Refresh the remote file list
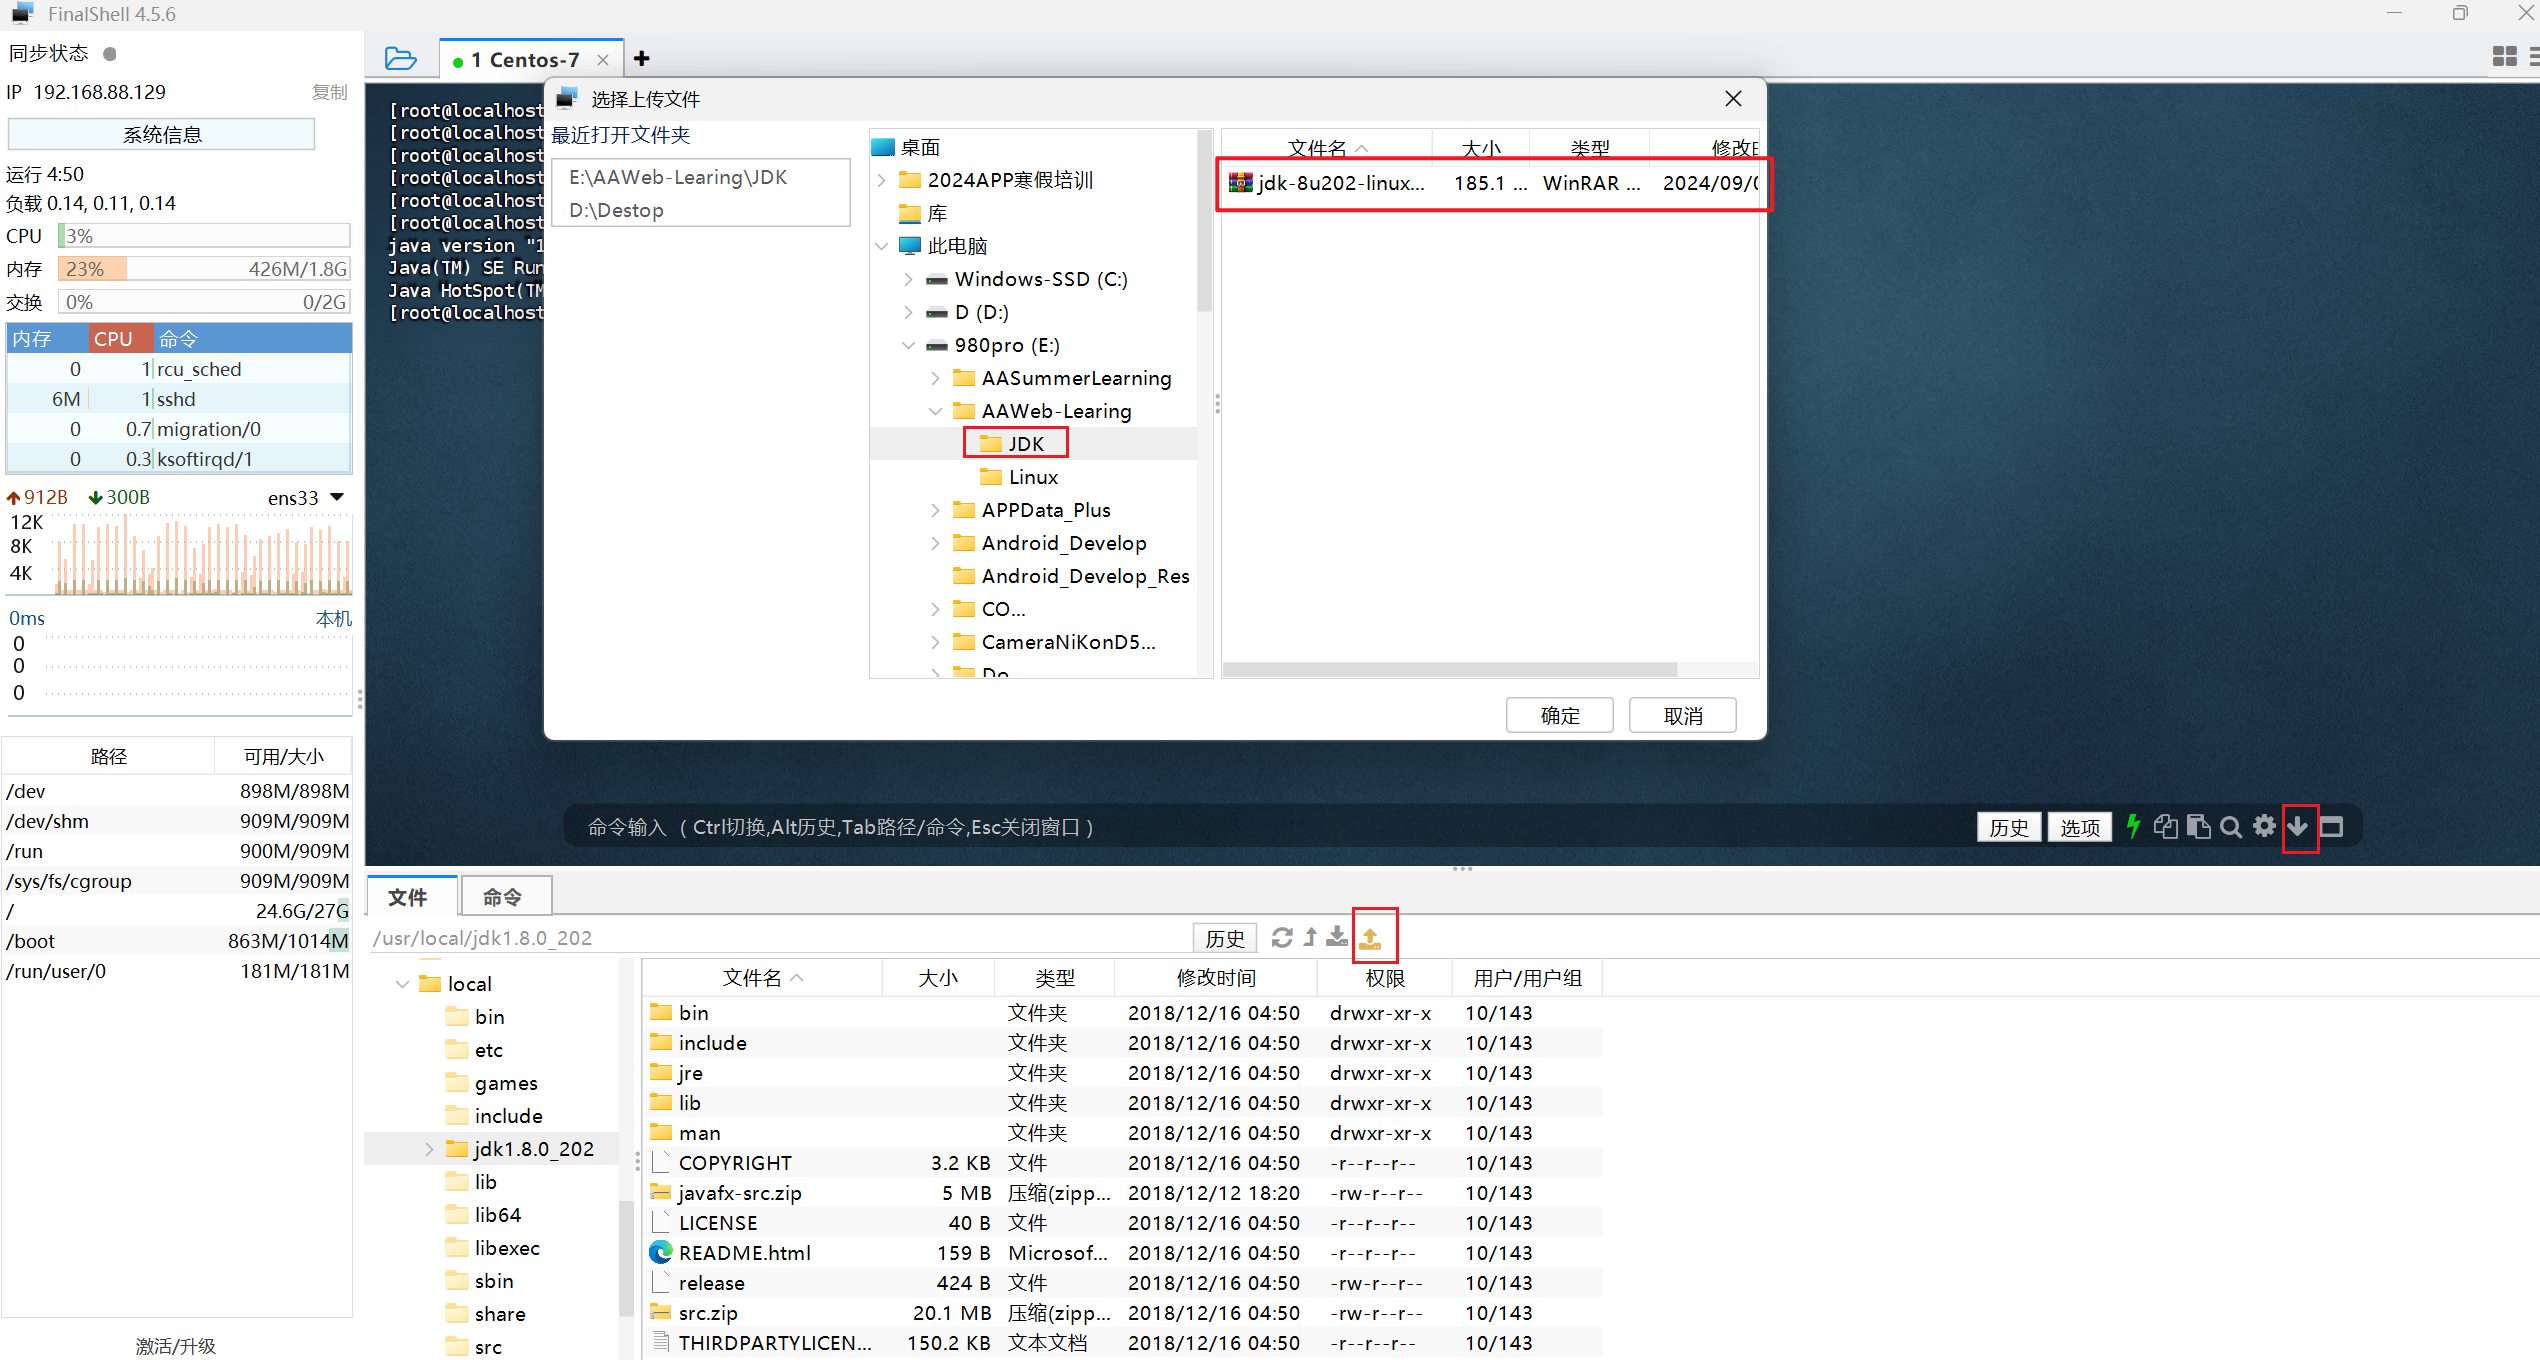 (x=1281, y=938)
